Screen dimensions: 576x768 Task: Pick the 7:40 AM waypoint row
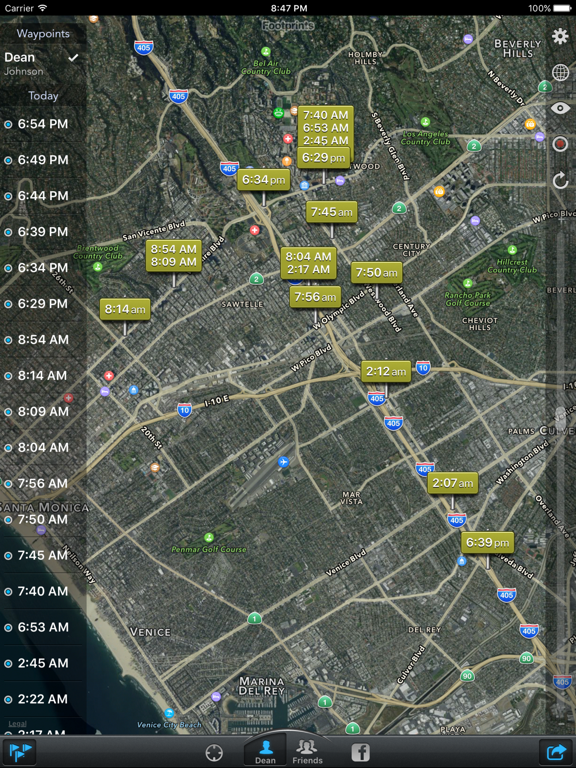[43, 591]
